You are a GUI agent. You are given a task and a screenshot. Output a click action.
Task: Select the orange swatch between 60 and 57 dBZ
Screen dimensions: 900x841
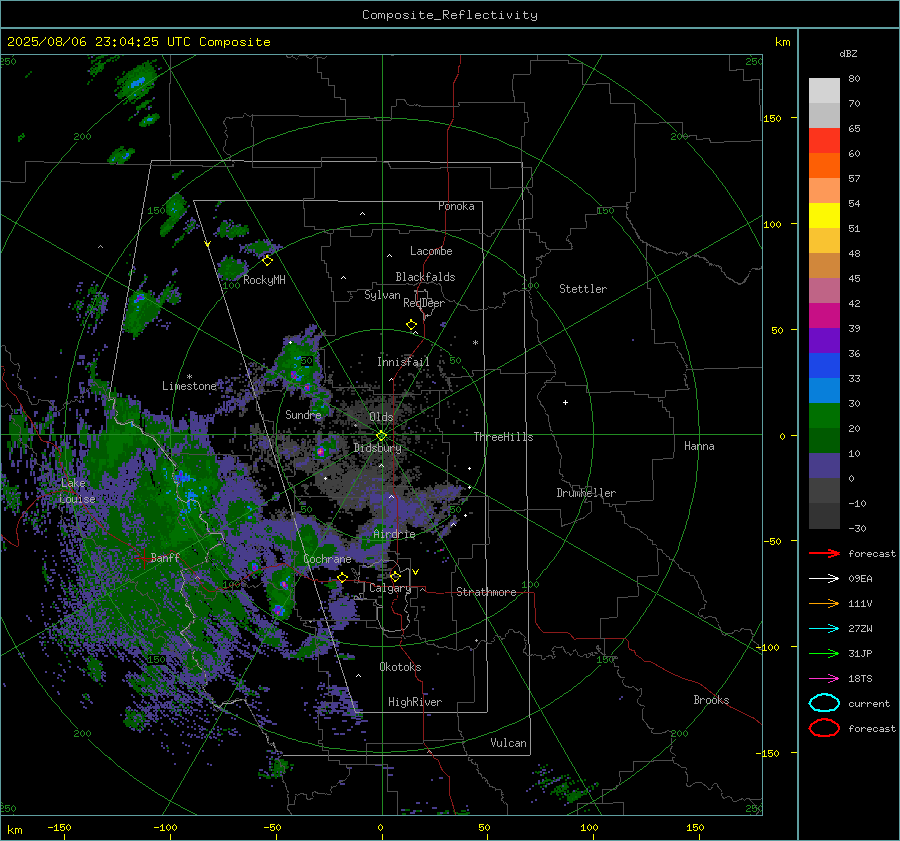pos(824,166)
